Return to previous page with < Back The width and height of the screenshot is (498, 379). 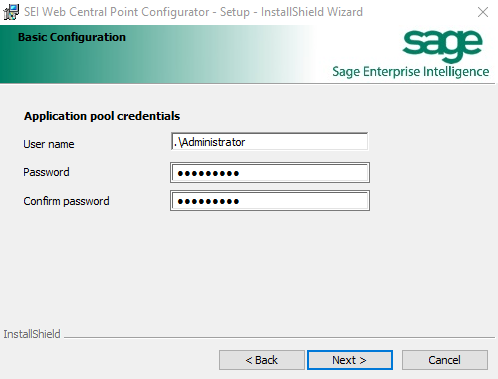[x=262, y=360]
